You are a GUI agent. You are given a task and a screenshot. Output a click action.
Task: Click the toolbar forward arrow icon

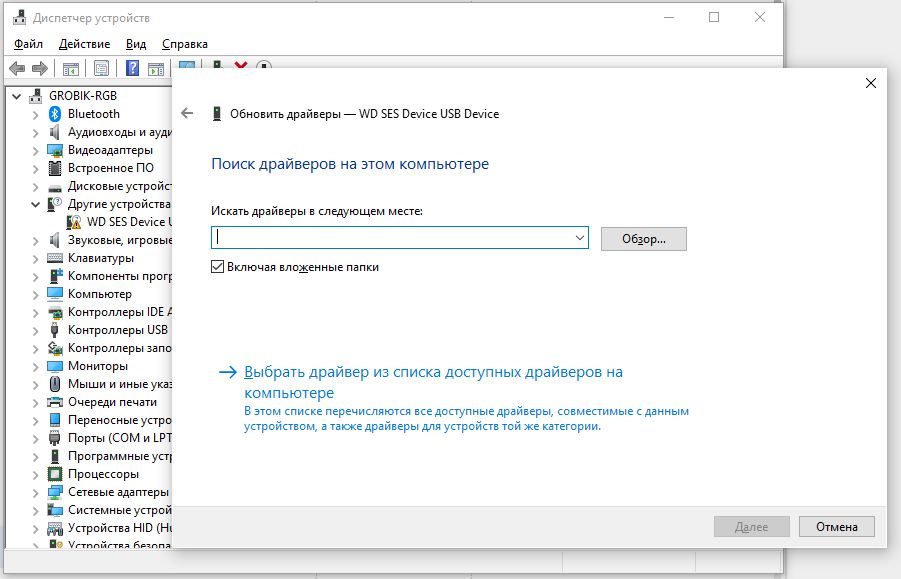pyautogui.click(x=40, y=68)
